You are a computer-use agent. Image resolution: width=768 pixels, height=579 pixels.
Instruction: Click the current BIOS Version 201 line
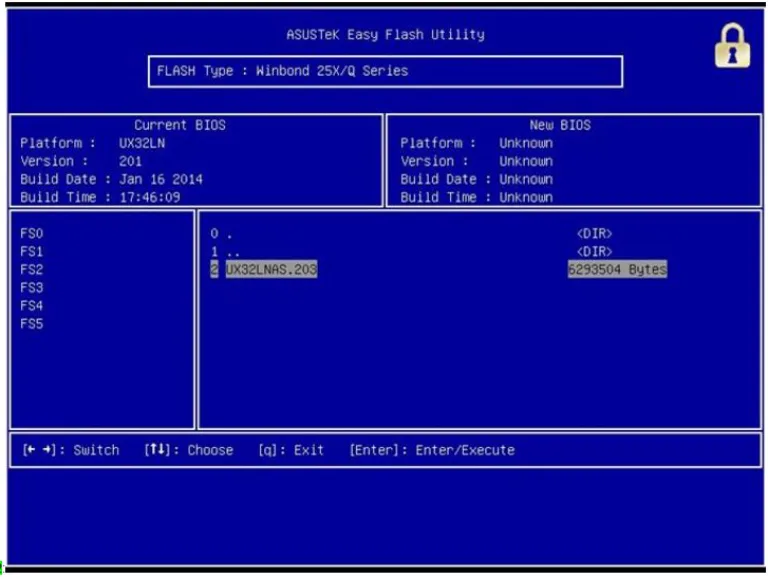tap(81, 161)
